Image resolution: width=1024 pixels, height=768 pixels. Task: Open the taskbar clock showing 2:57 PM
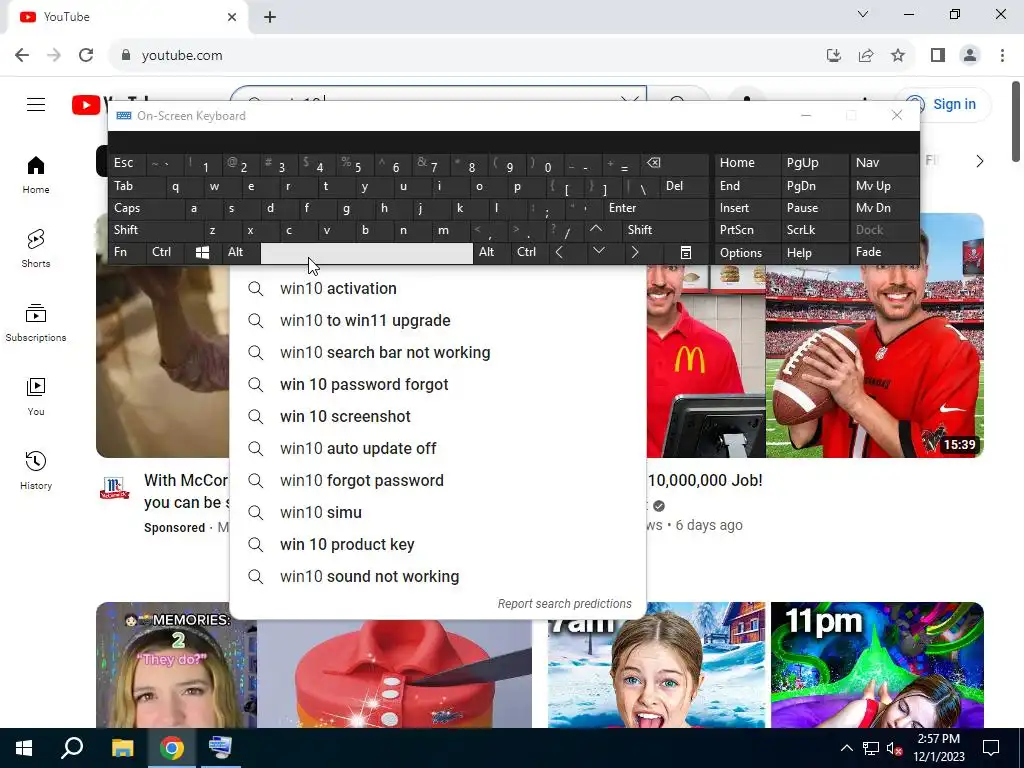pos(938,748)
